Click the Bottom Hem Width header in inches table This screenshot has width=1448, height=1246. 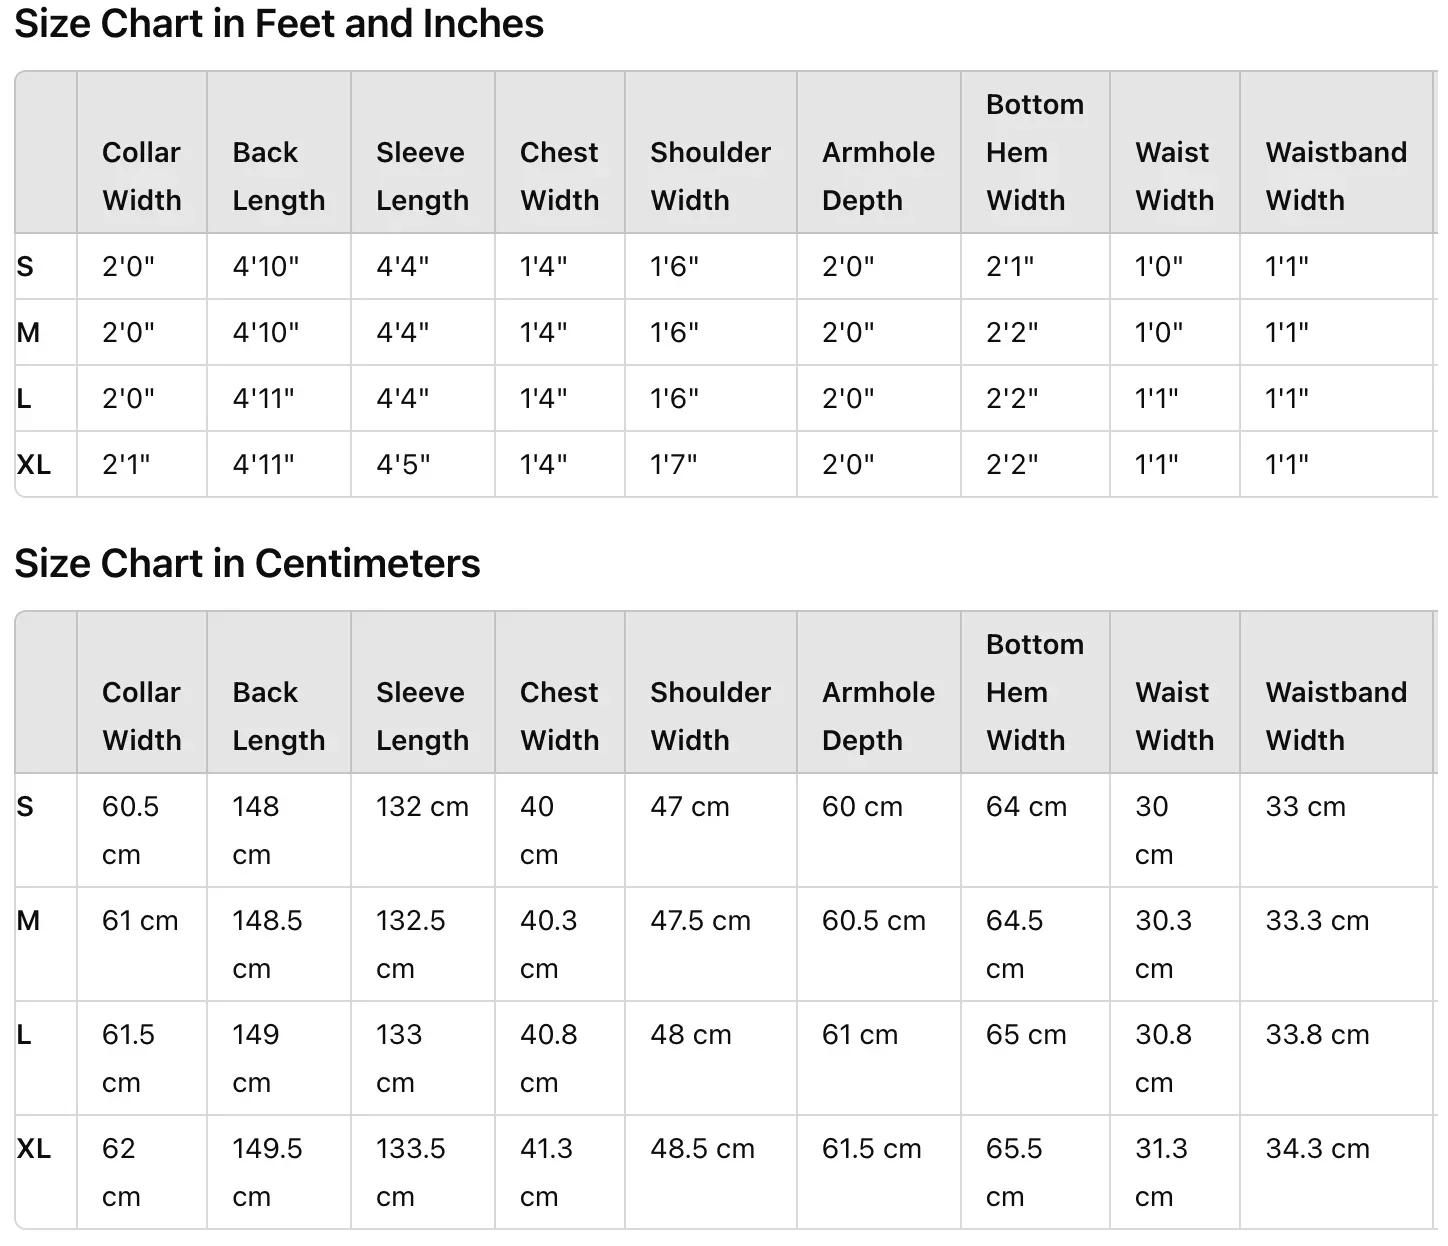(x=1035, y=152)
